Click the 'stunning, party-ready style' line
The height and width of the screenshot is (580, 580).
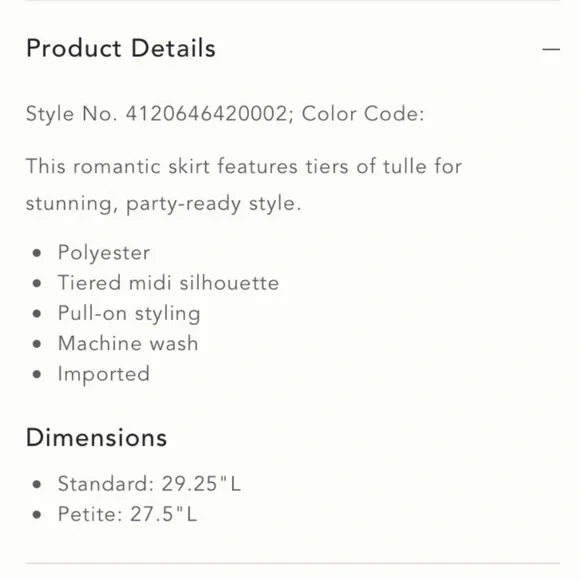(163, 204)
